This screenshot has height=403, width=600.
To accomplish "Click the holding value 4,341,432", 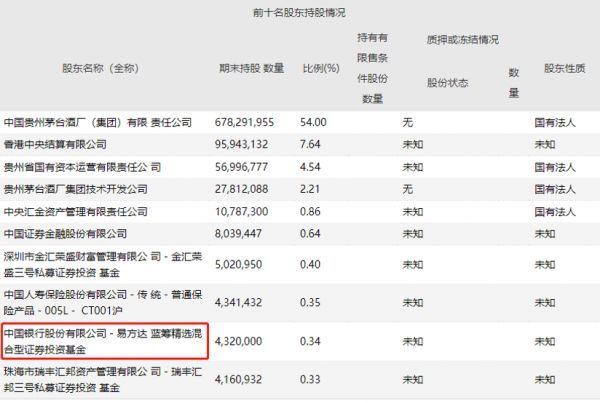I will [238, 303].
